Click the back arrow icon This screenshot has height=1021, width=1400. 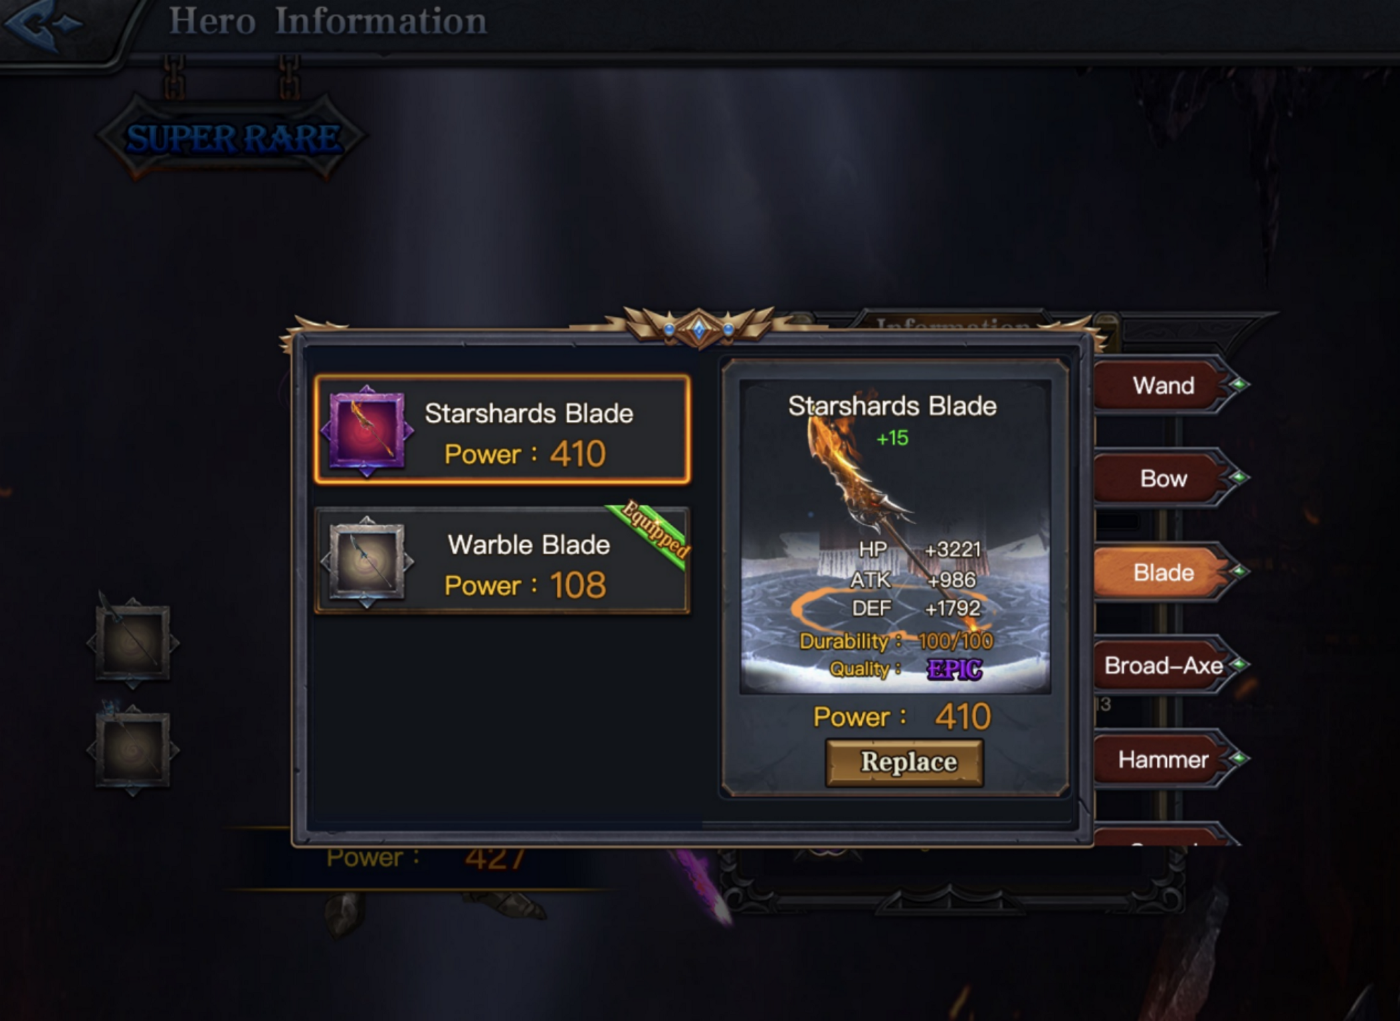click(x=43, y=24)
